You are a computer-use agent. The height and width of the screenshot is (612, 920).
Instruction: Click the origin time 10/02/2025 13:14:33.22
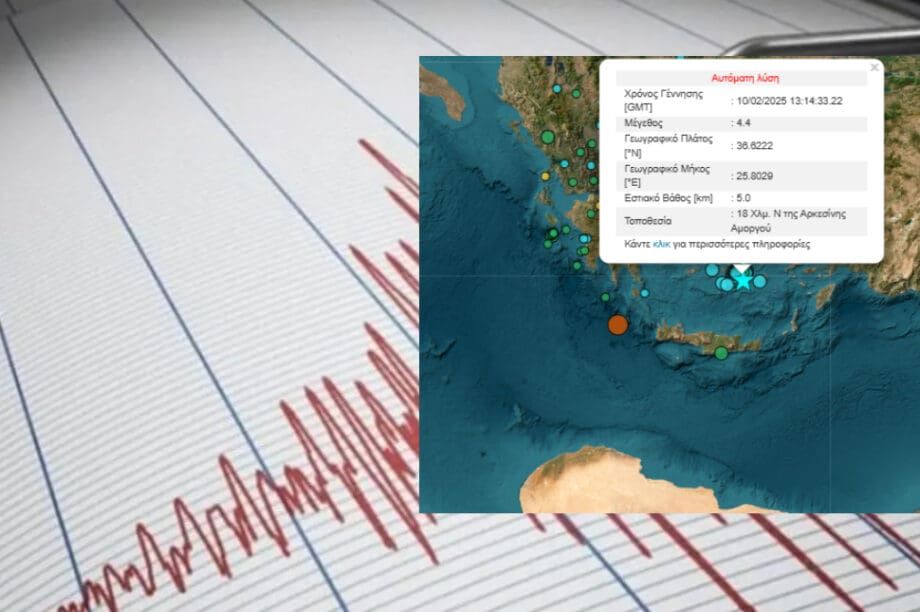click(789, 101)
